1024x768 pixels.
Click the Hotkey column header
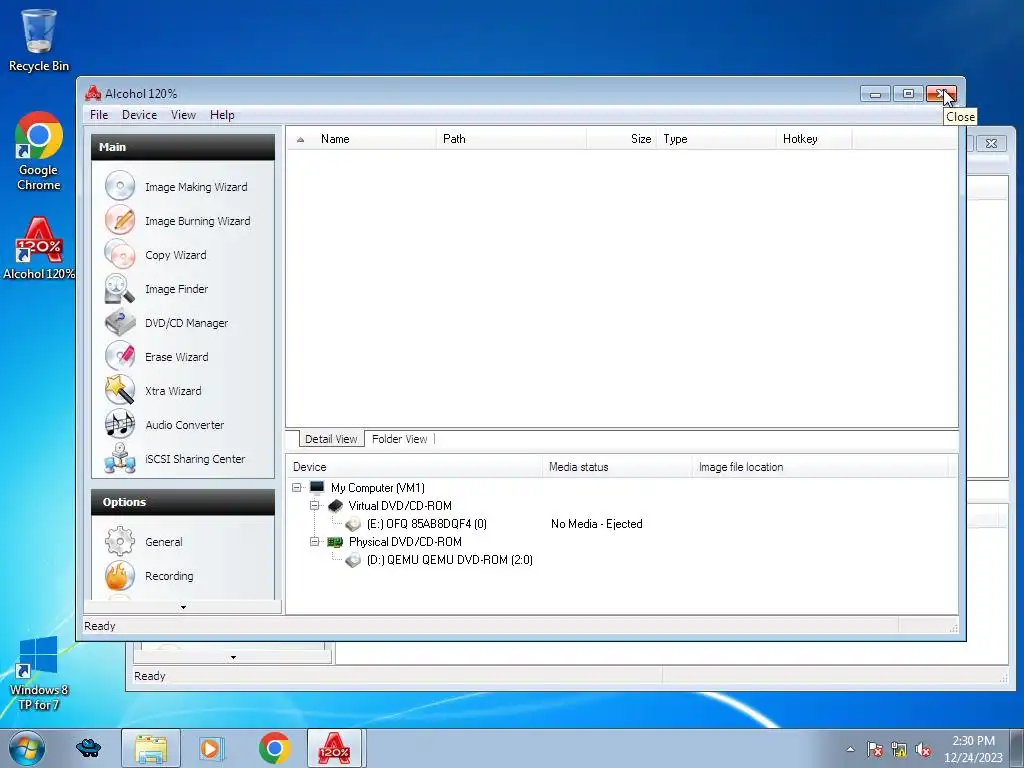pyautogui.click(x=814, y=139)
